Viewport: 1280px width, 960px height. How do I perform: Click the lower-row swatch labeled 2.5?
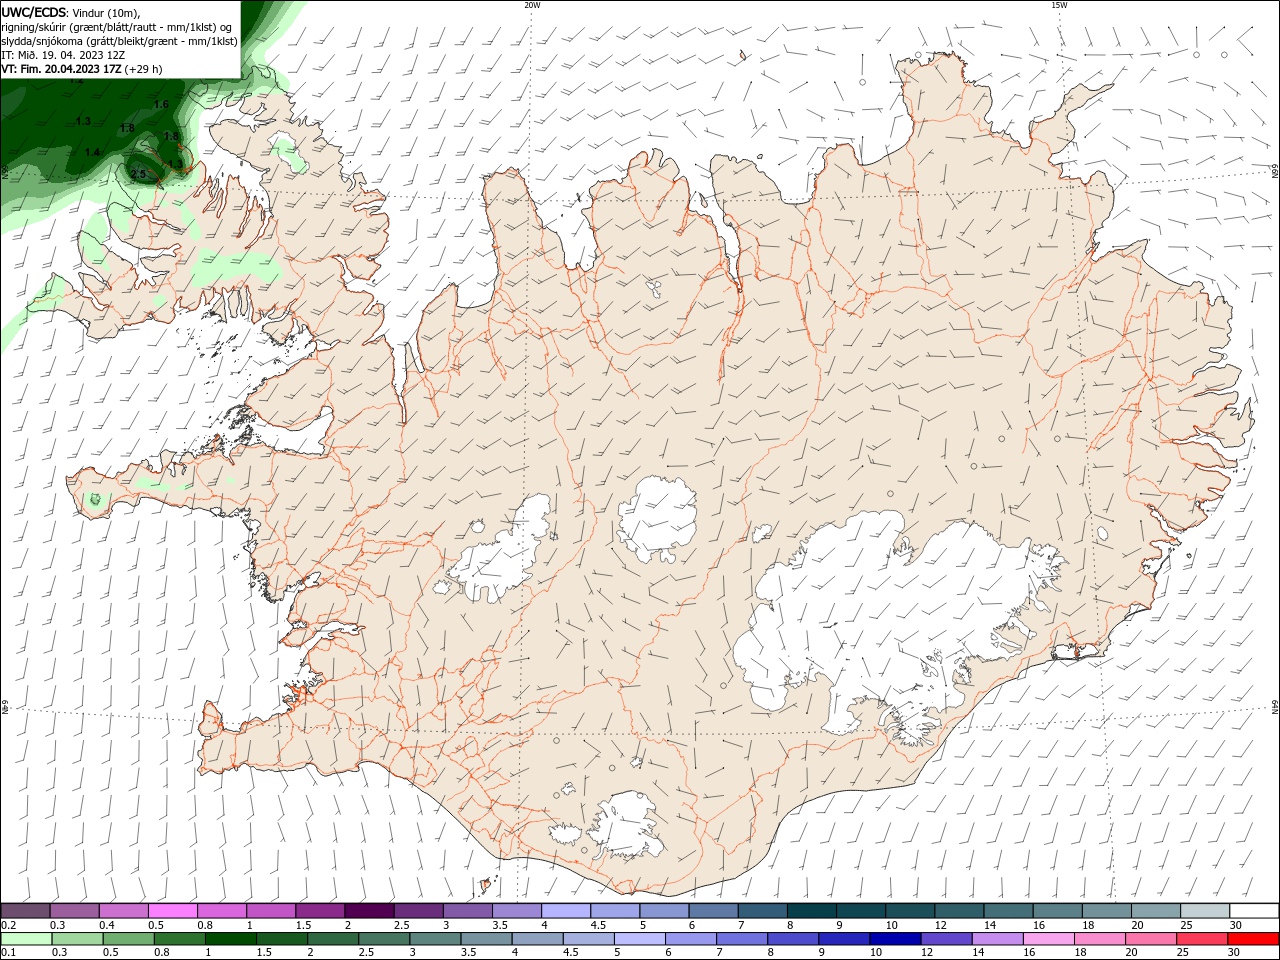(383, 939)
